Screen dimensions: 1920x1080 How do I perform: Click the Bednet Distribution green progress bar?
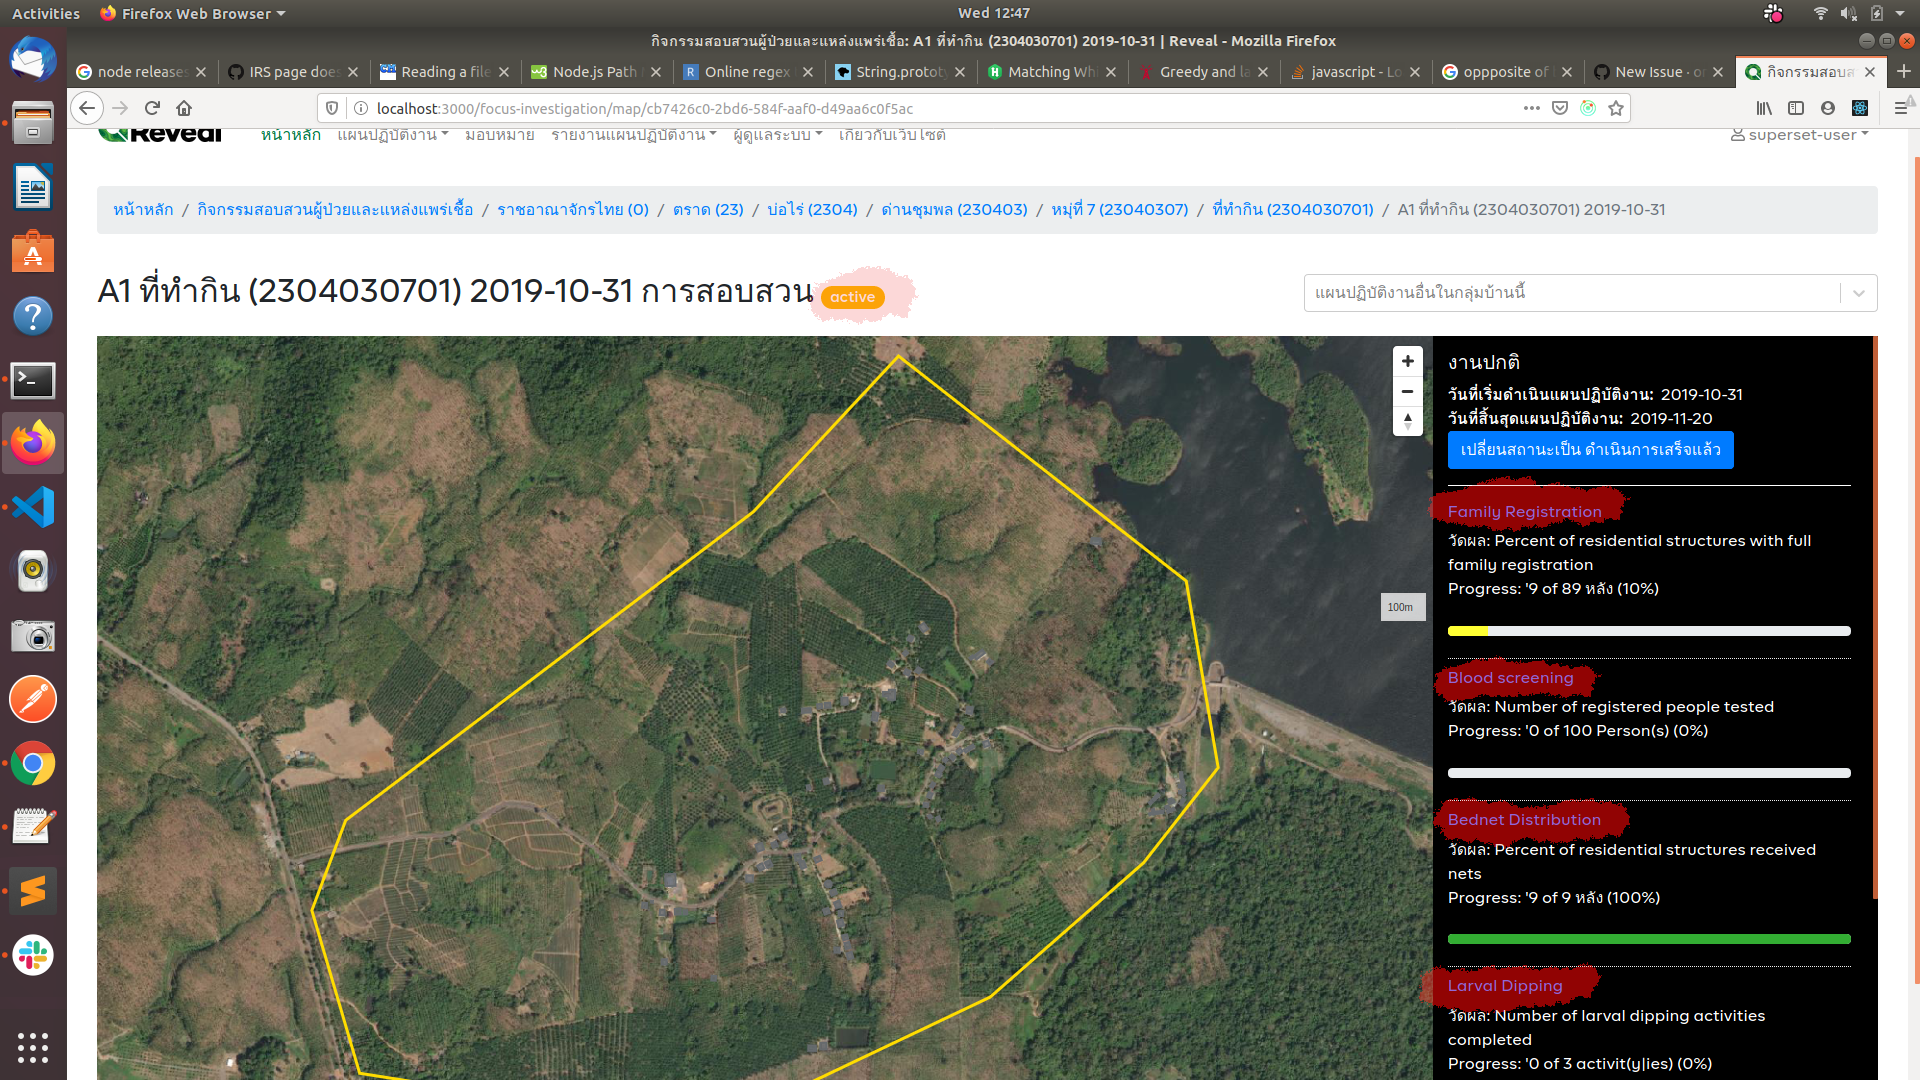1648,939
